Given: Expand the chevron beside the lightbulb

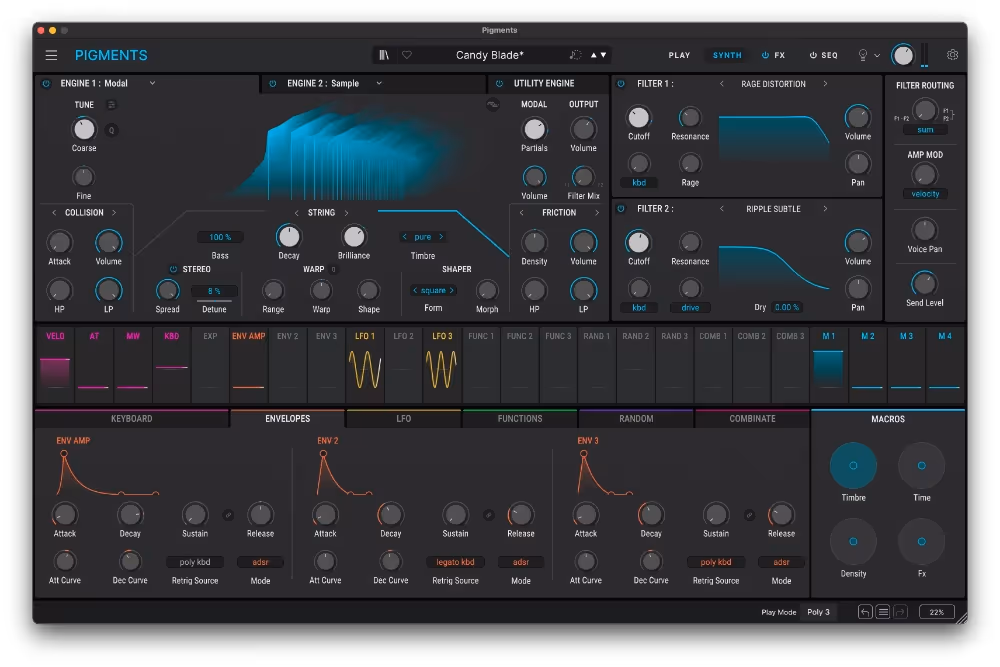Looking at the screenshot, I should tap(877, 55).
